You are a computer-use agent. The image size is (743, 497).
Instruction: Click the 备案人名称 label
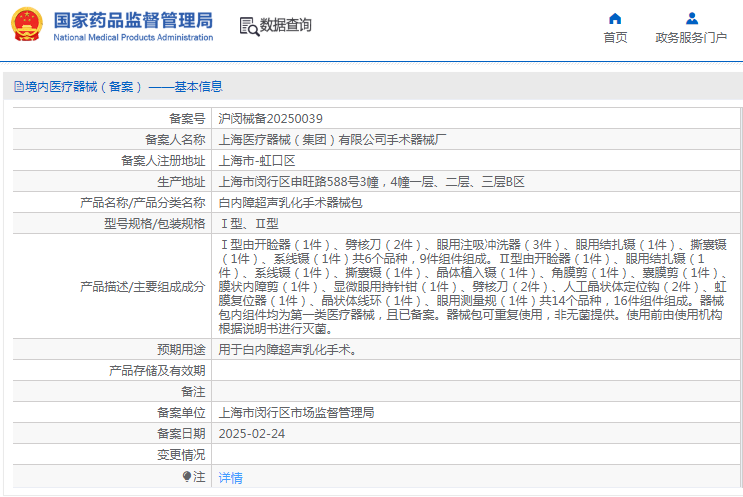[175, 140]
